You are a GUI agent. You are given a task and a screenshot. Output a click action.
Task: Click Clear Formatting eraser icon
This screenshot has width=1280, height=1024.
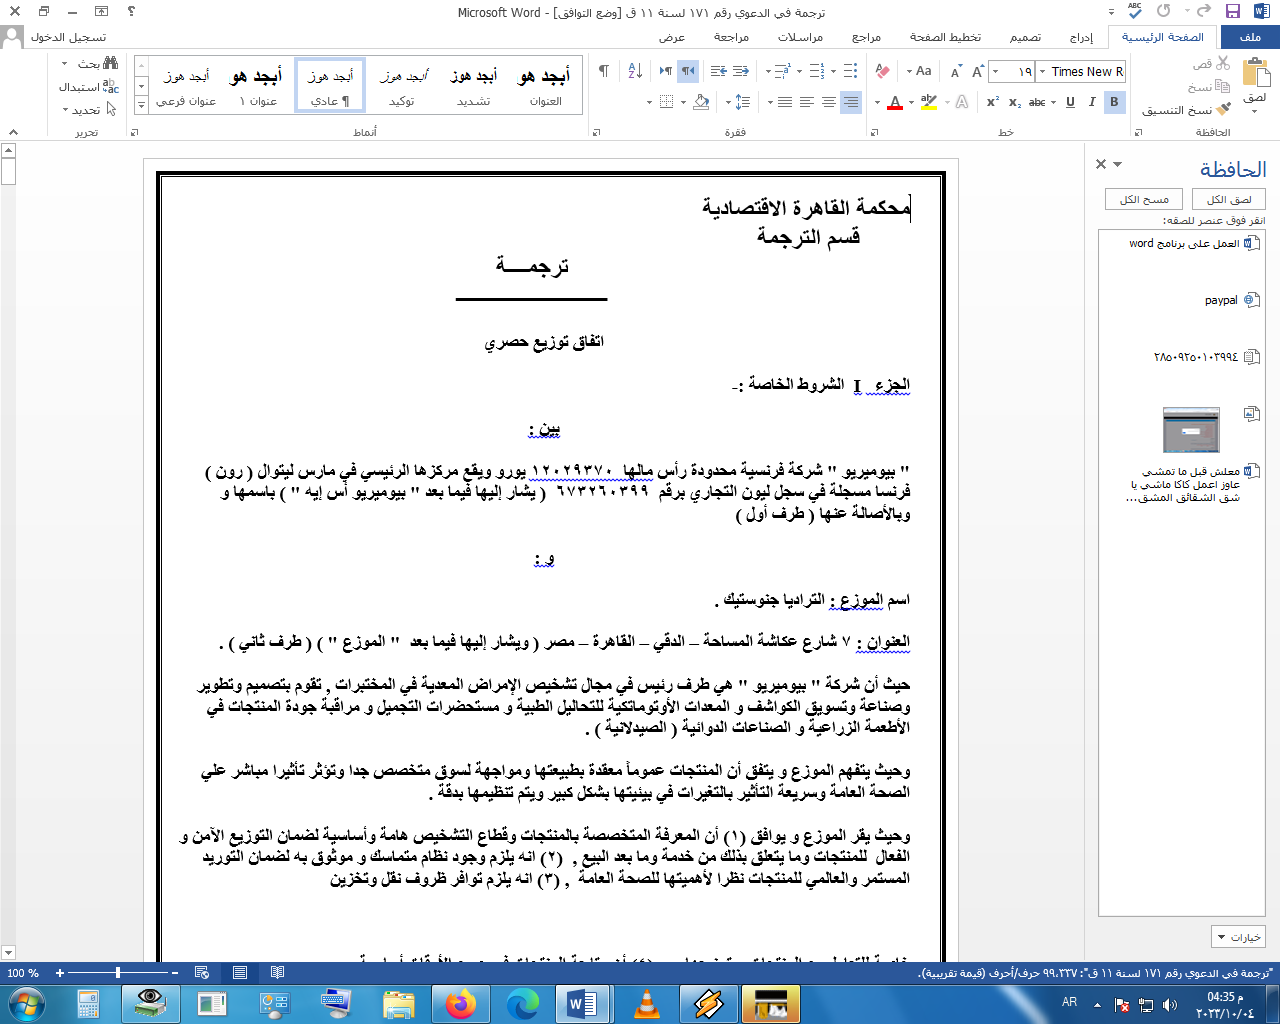point(882,71)
